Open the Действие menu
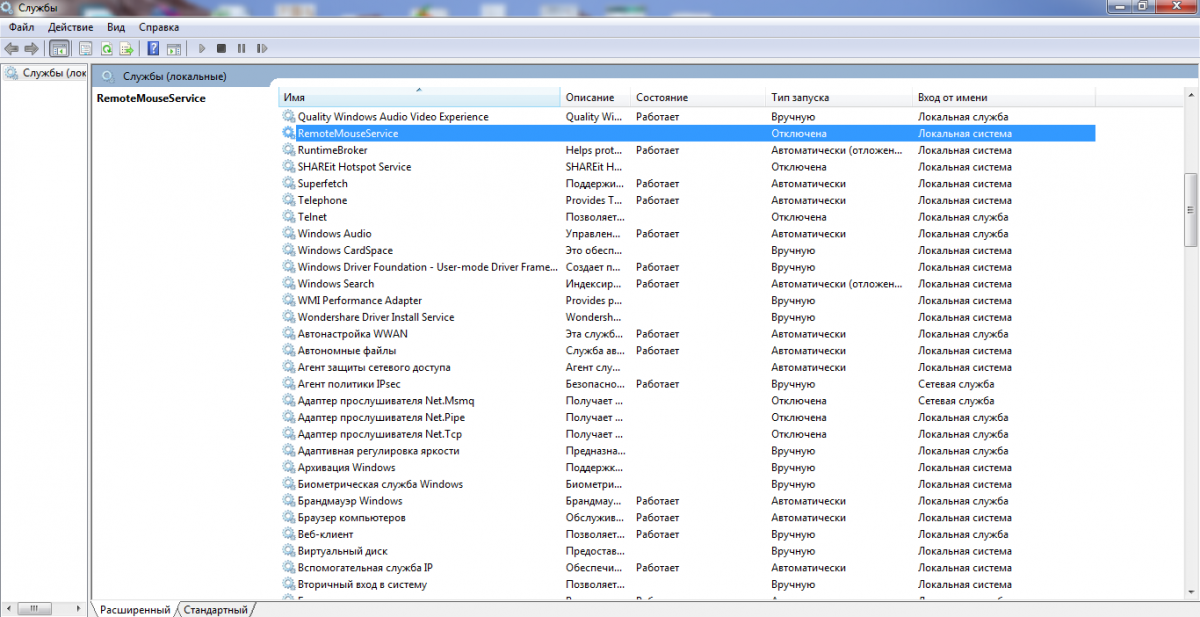This screenshot has height=617, width=1200. click(x=71, y=27)
